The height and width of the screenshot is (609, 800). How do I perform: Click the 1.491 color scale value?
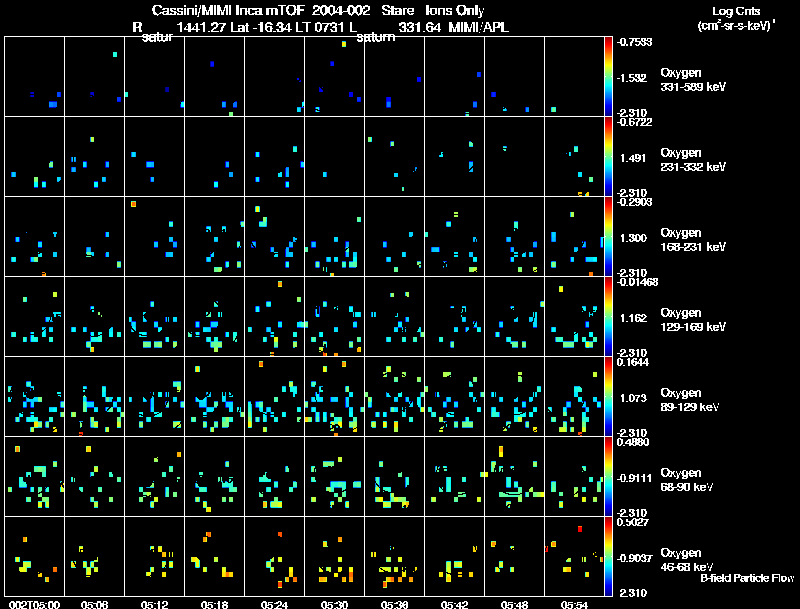pyautogui.click(x=633, y=158)
